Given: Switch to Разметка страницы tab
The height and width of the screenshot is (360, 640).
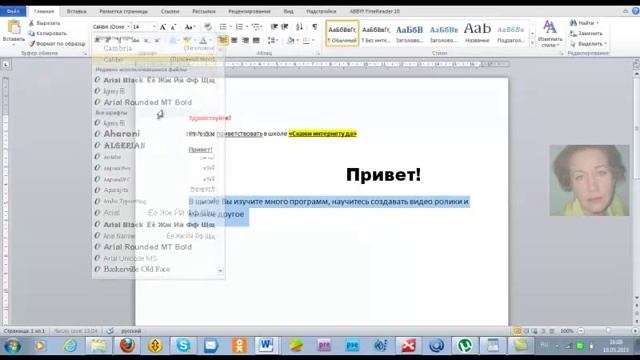Looking at the screenshot, I should point(124,11).
